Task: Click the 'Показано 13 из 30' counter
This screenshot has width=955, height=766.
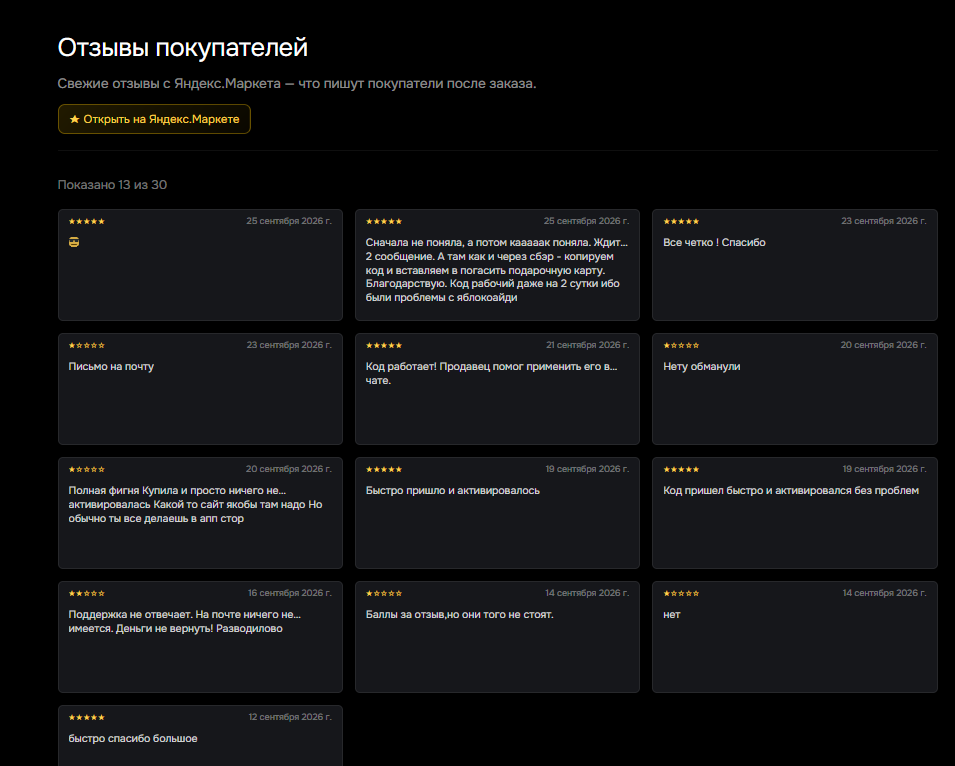Action: tap(112, 184)
